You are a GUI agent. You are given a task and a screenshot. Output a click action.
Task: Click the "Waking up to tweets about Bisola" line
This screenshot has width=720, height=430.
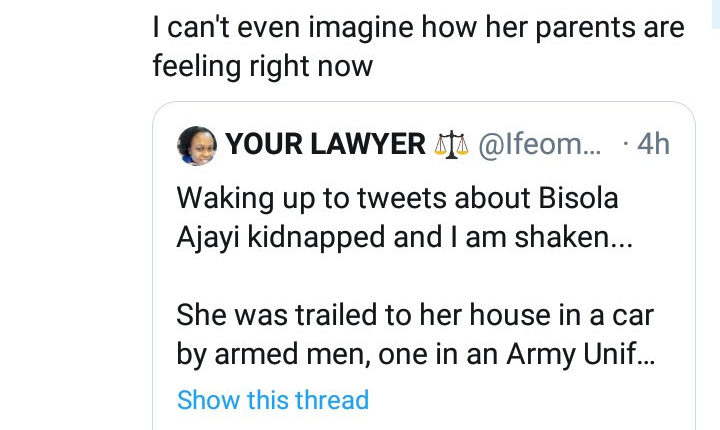click(397, 198)
